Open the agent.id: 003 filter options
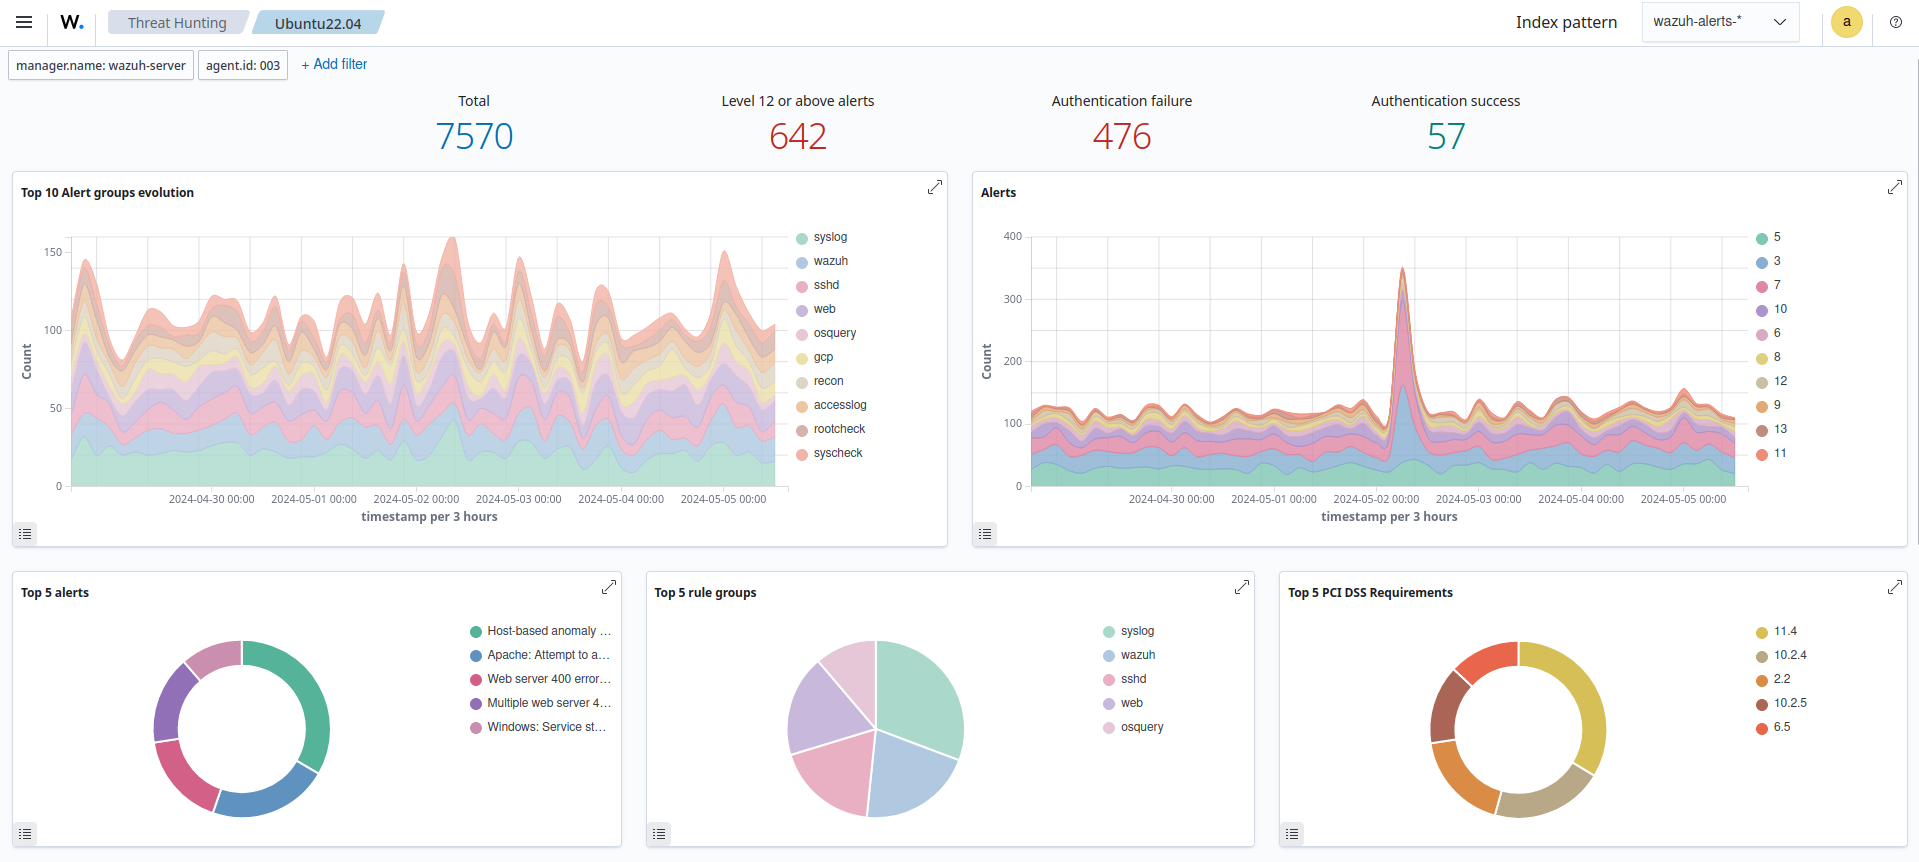Image resolution: width=1919 pixels, height=862 pixels. pyautogui.click(x=243, y=65)
